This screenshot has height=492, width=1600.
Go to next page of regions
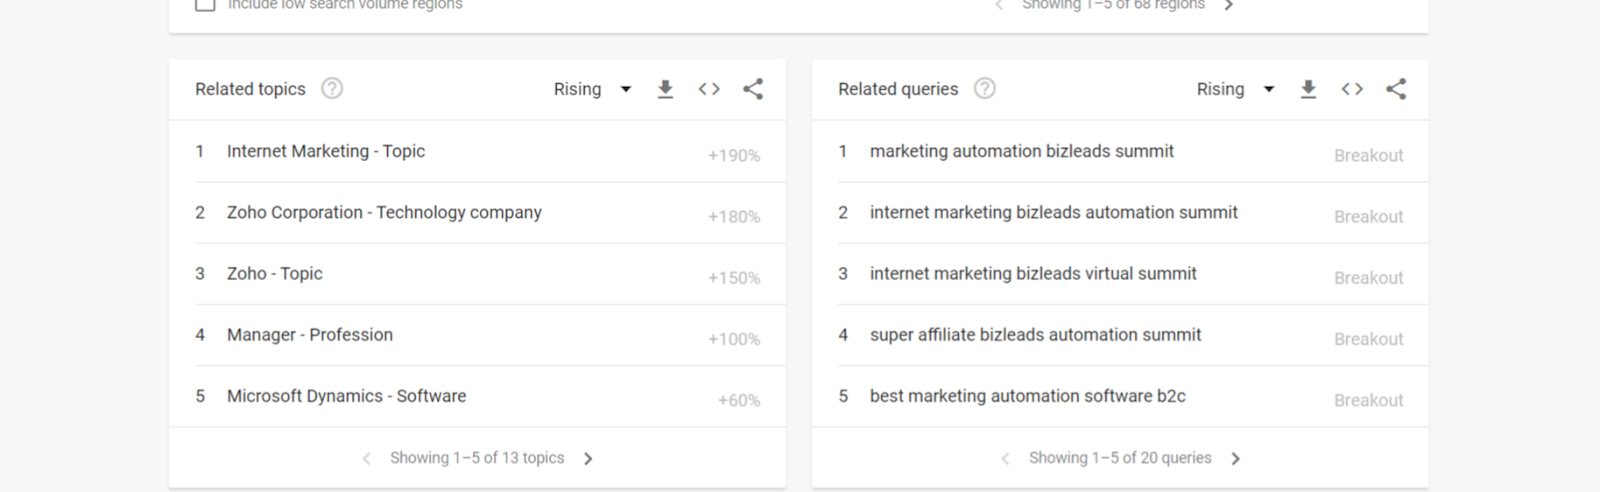(x=1229, y=6)
